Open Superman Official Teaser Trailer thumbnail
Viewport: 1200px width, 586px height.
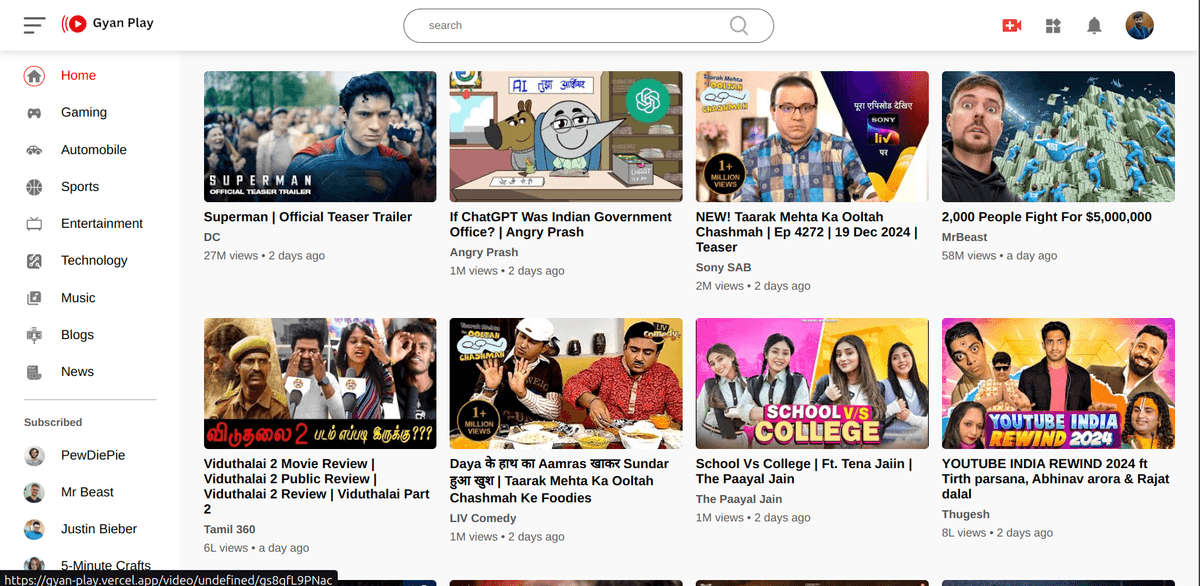click(320, 136)
